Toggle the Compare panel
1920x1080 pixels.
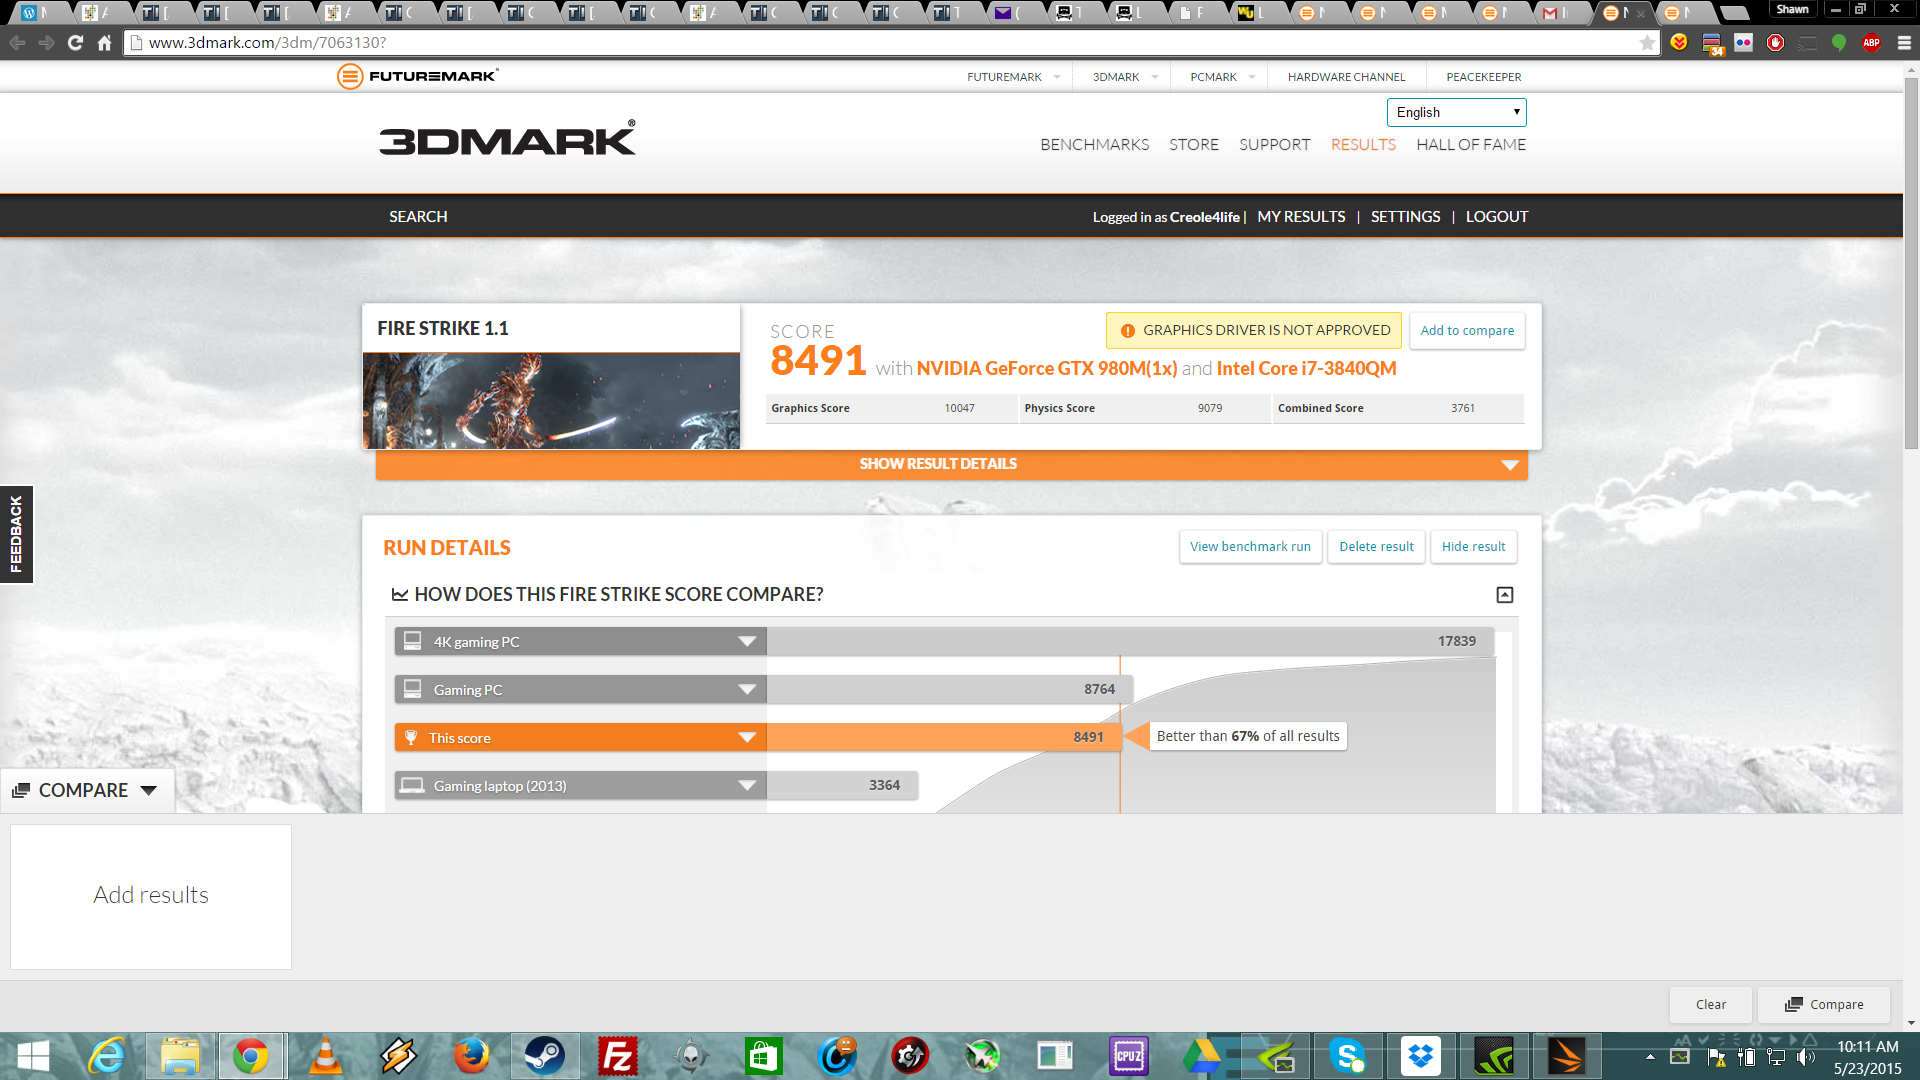[x=86, y=790]
